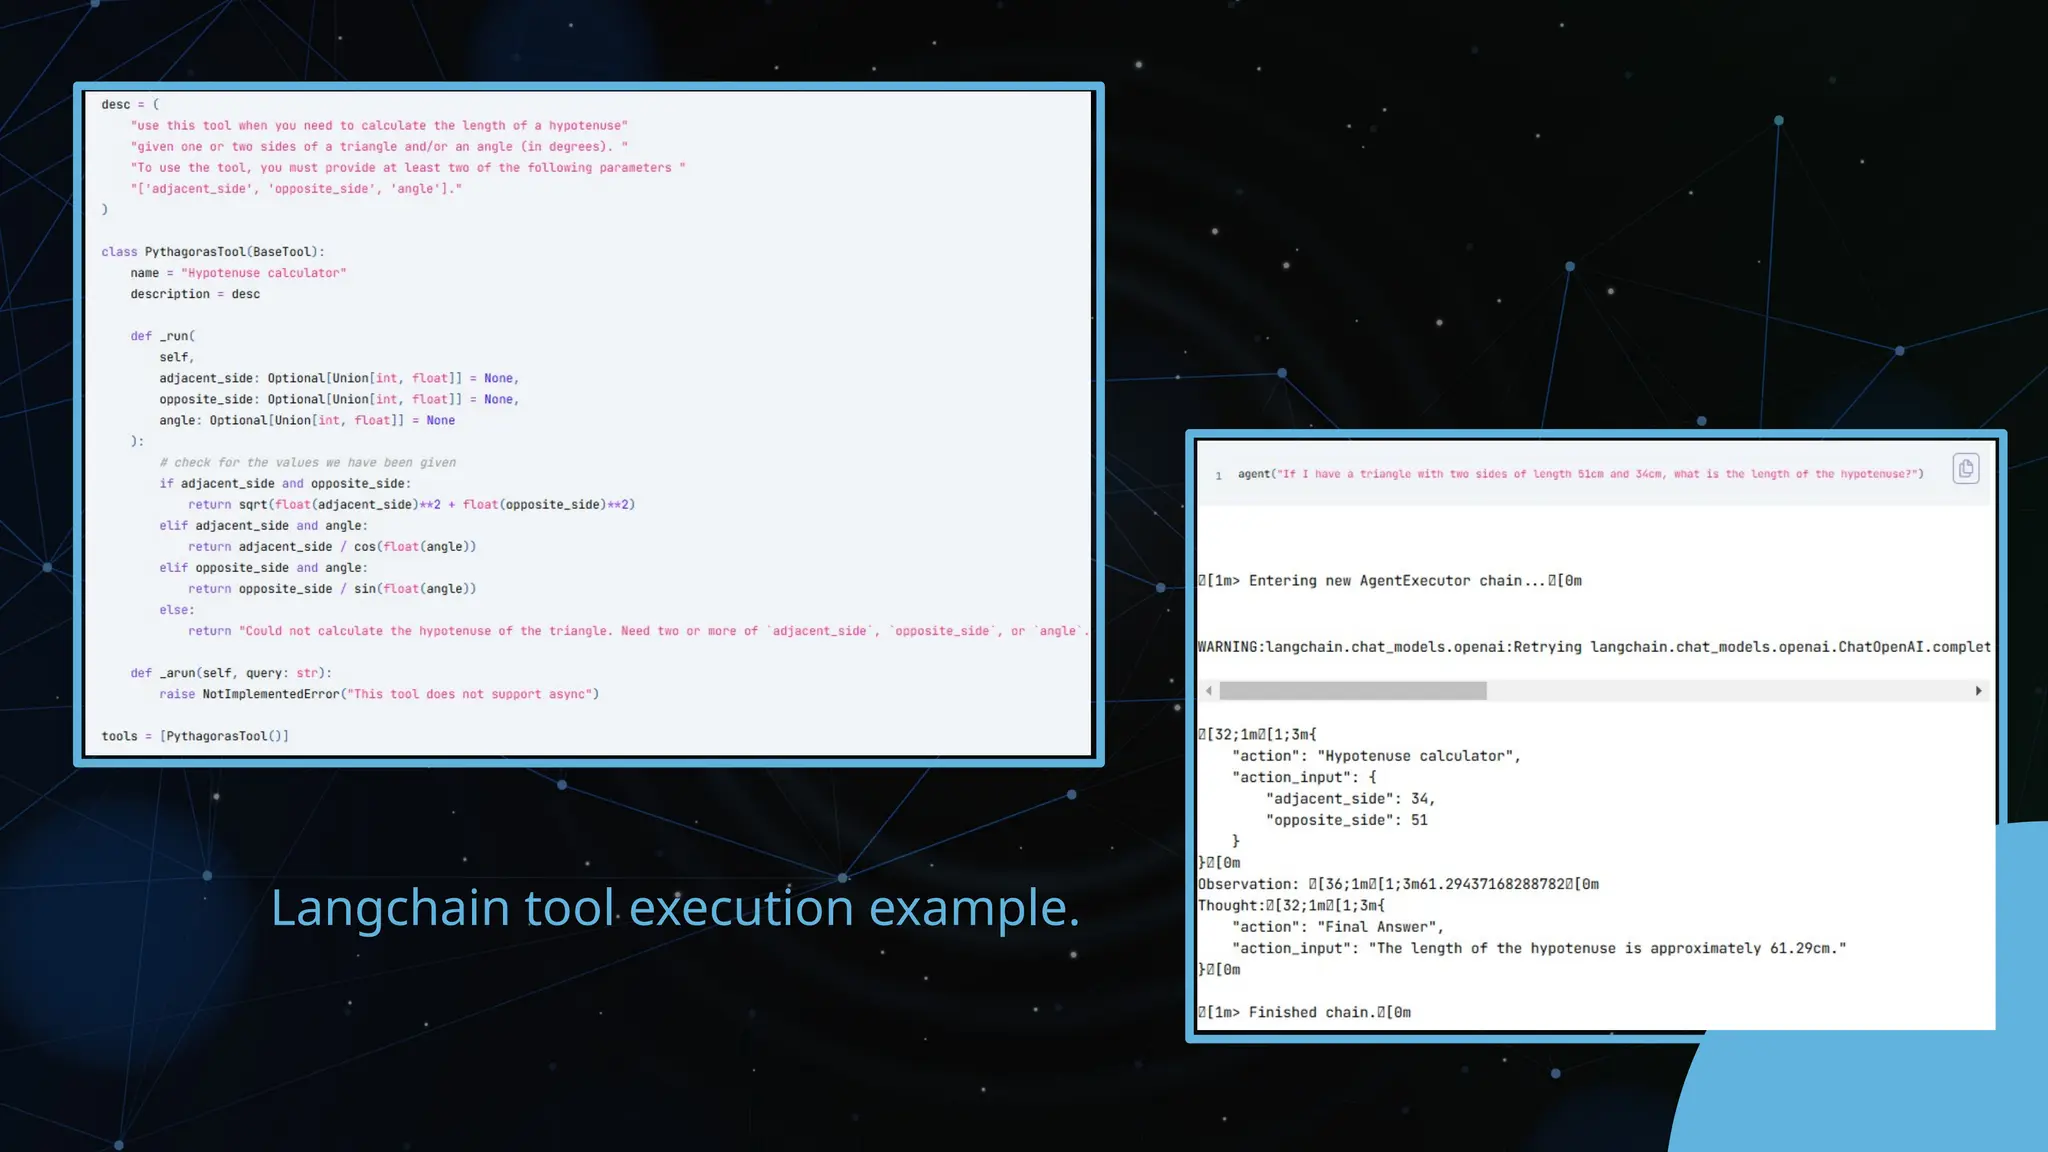Click the Observation 61.29437168288782 line
Image resolution: width=2048 pixels, height=1152 pixels.
coord(1398,884)
